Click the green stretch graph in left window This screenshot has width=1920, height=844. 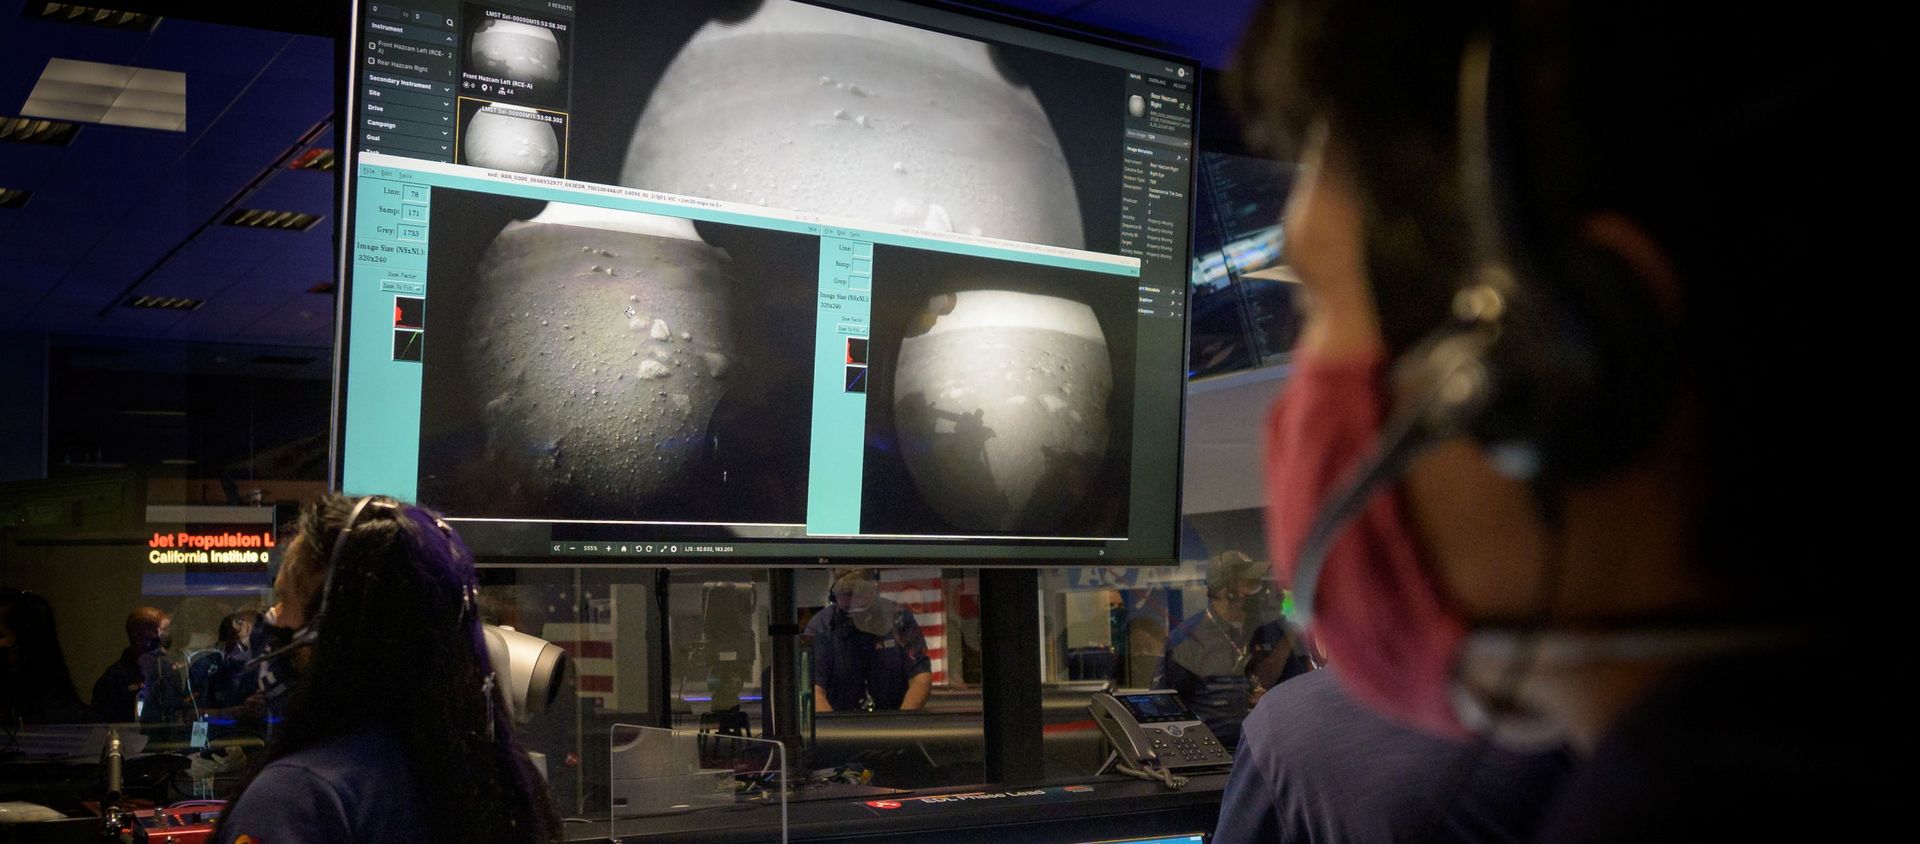pyautogui.click(x=407, y=345)
